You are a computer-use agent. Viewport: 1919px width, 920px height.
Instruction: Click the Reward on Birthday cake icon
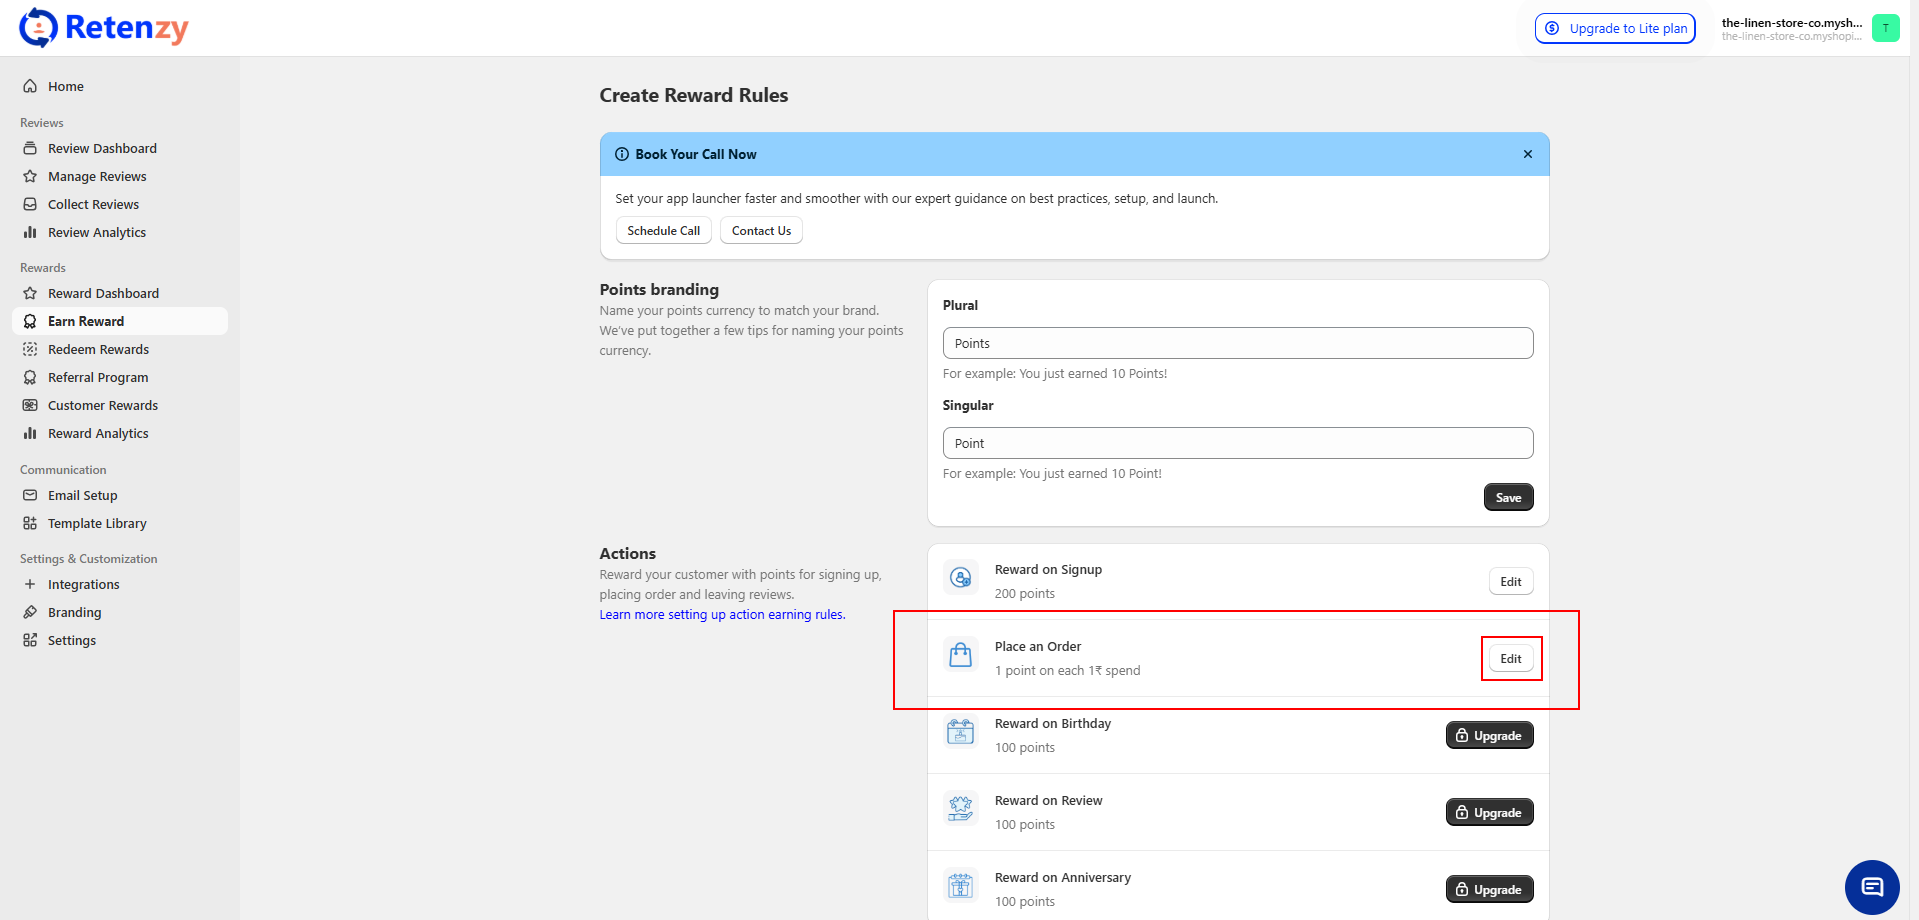[960, 733]
